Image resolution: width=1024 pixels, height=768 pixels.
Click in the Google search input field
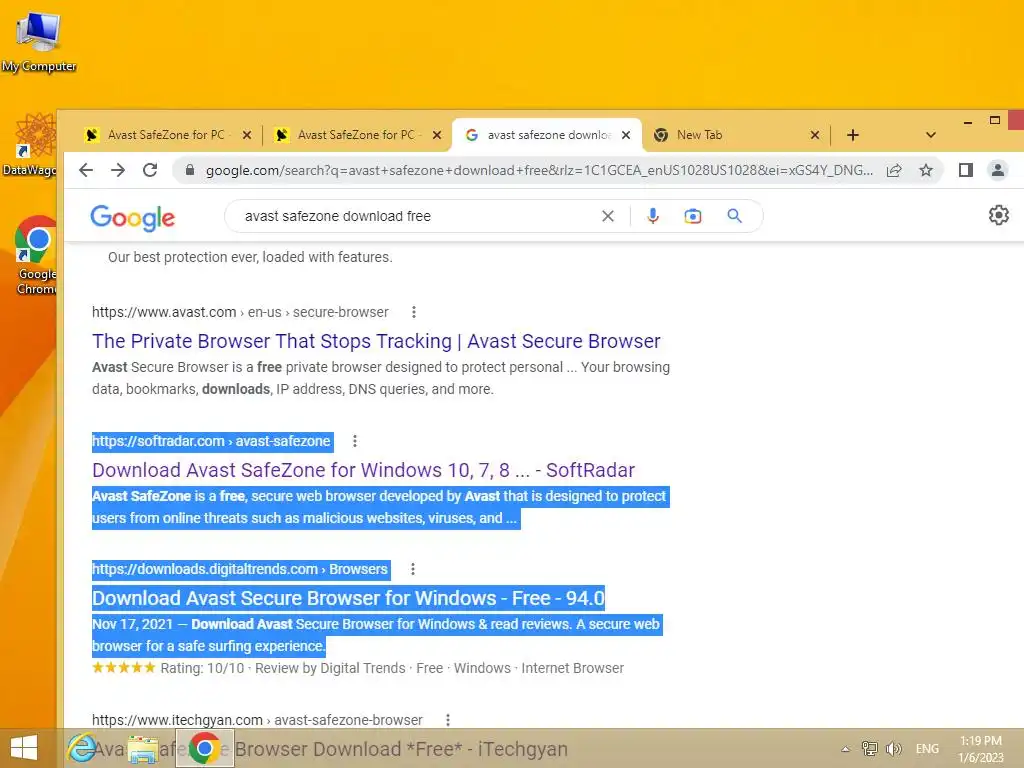(418, 216)
